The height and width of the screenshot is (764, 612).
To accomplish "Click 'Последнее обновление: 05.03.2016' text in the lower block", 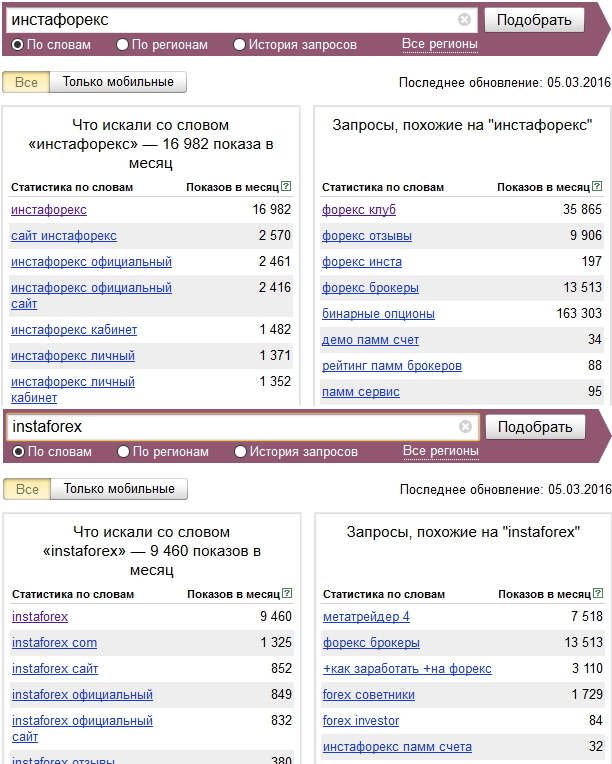I will coord(506,489).
